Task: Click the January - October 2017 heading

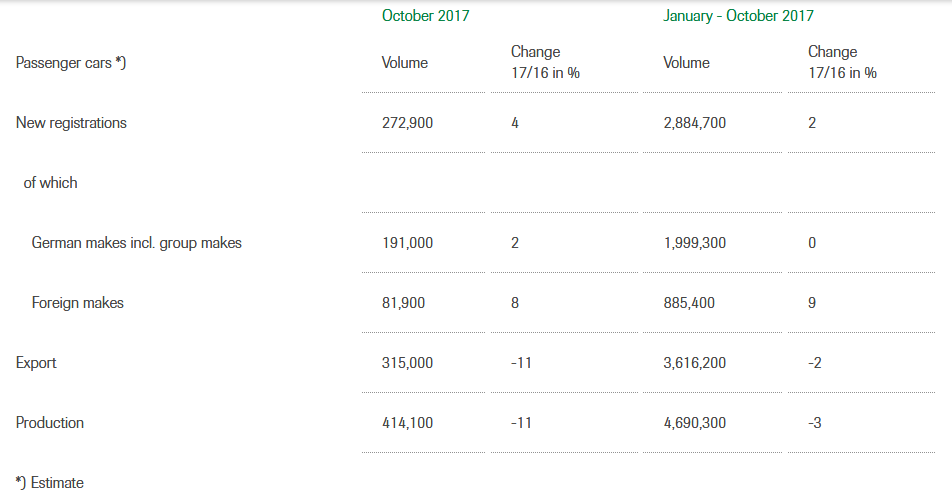Action: (x=738, y=16)
